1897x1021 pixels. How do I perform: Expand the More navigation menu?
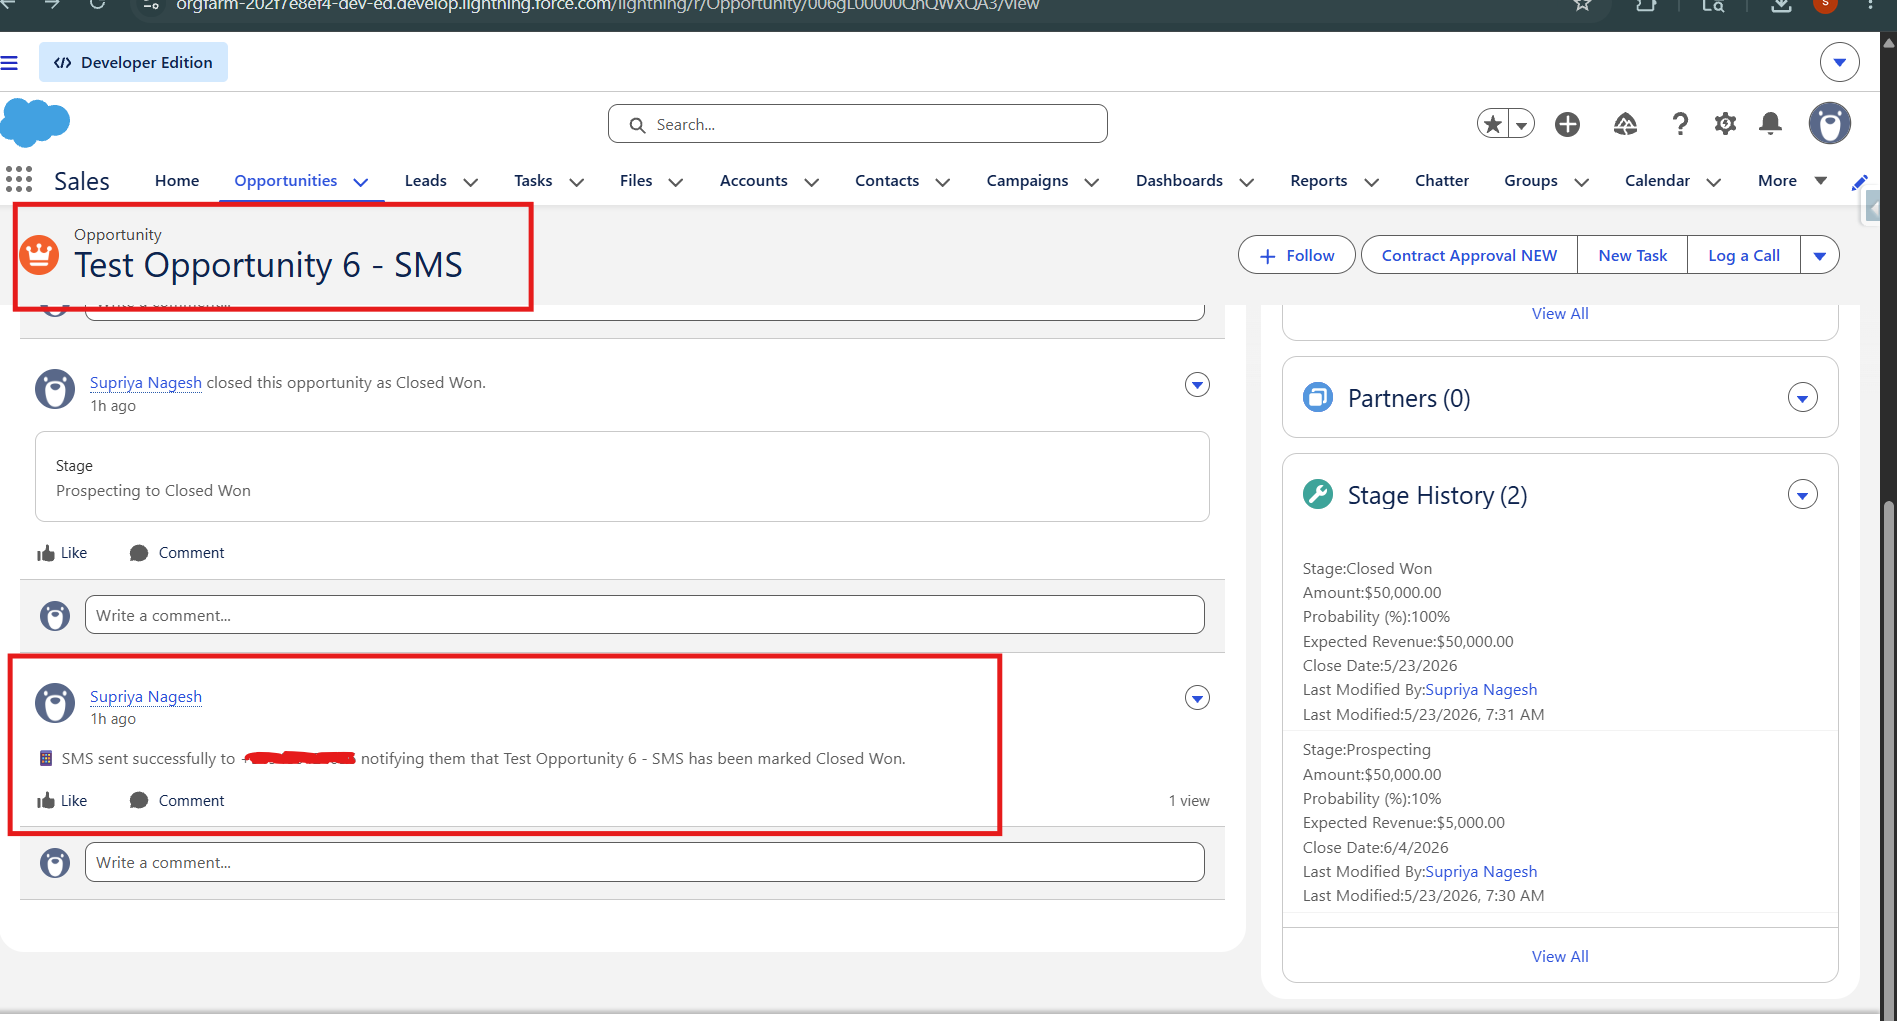tap(1793, 181)
